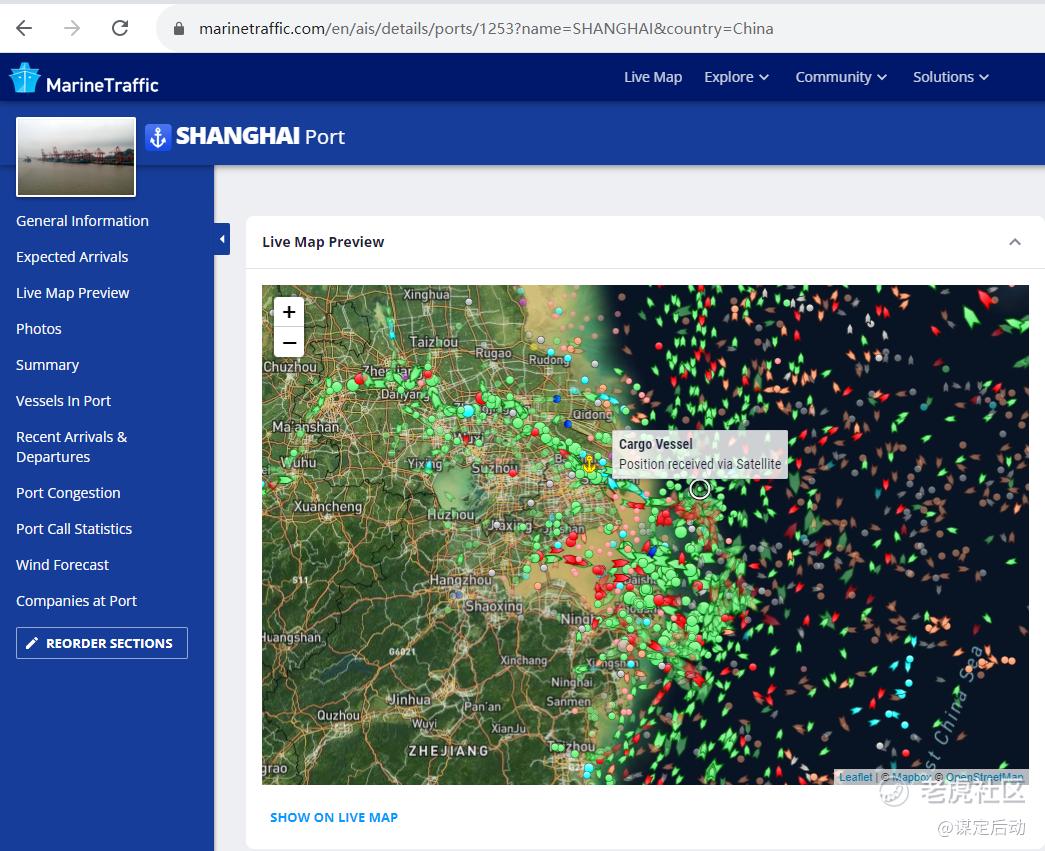
Task: Go to Live Map in top navigation
Action: coord(653,77)
